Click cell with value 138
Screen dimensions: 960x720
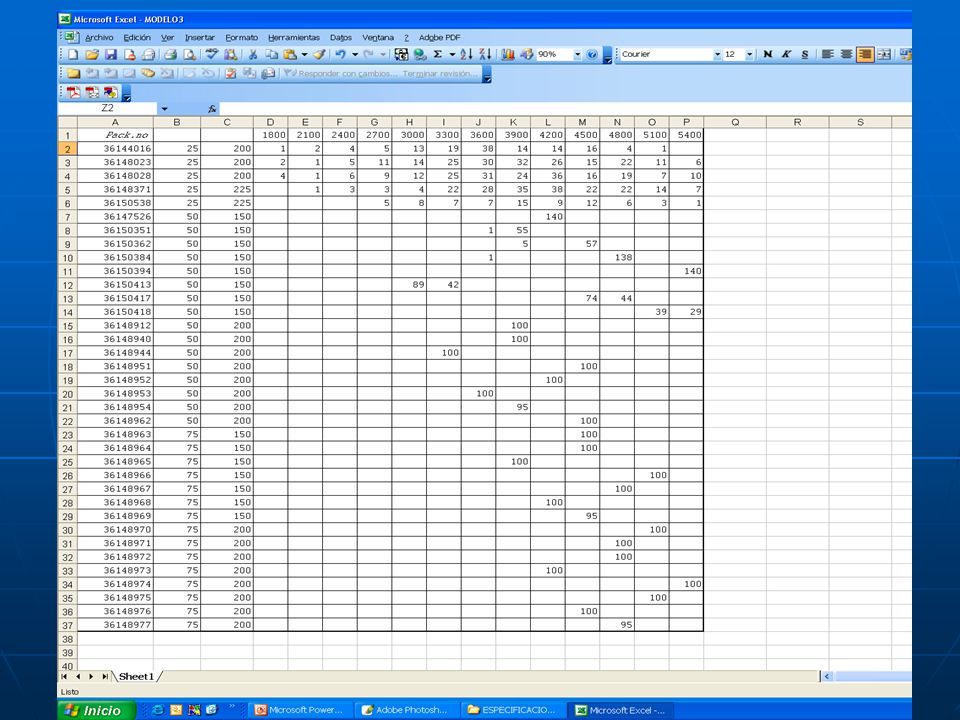click(x=617, y=258)
